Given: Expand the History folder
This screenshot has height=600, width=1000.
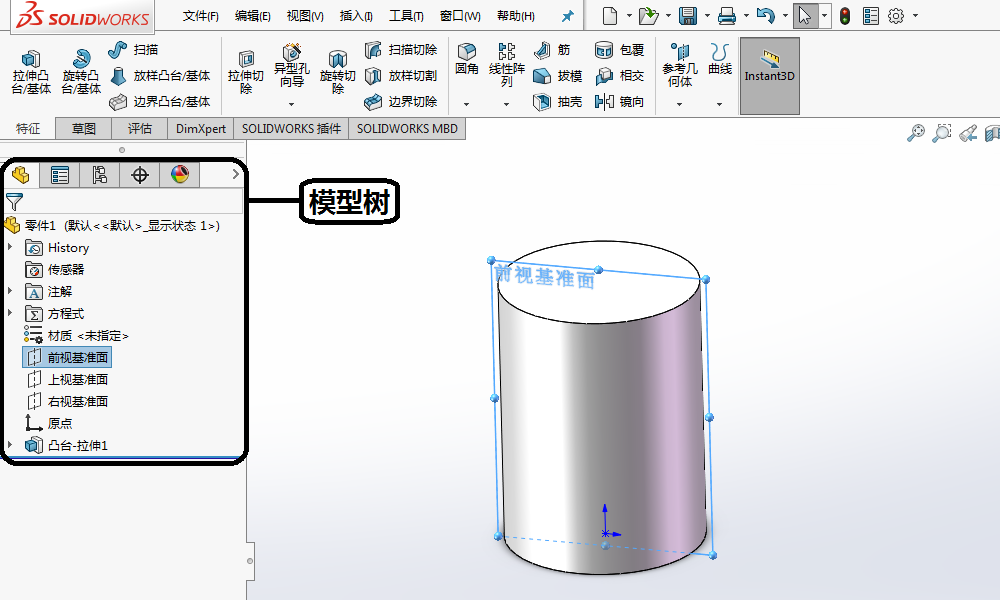Looking at the screenshot, I should pos(10,247).
